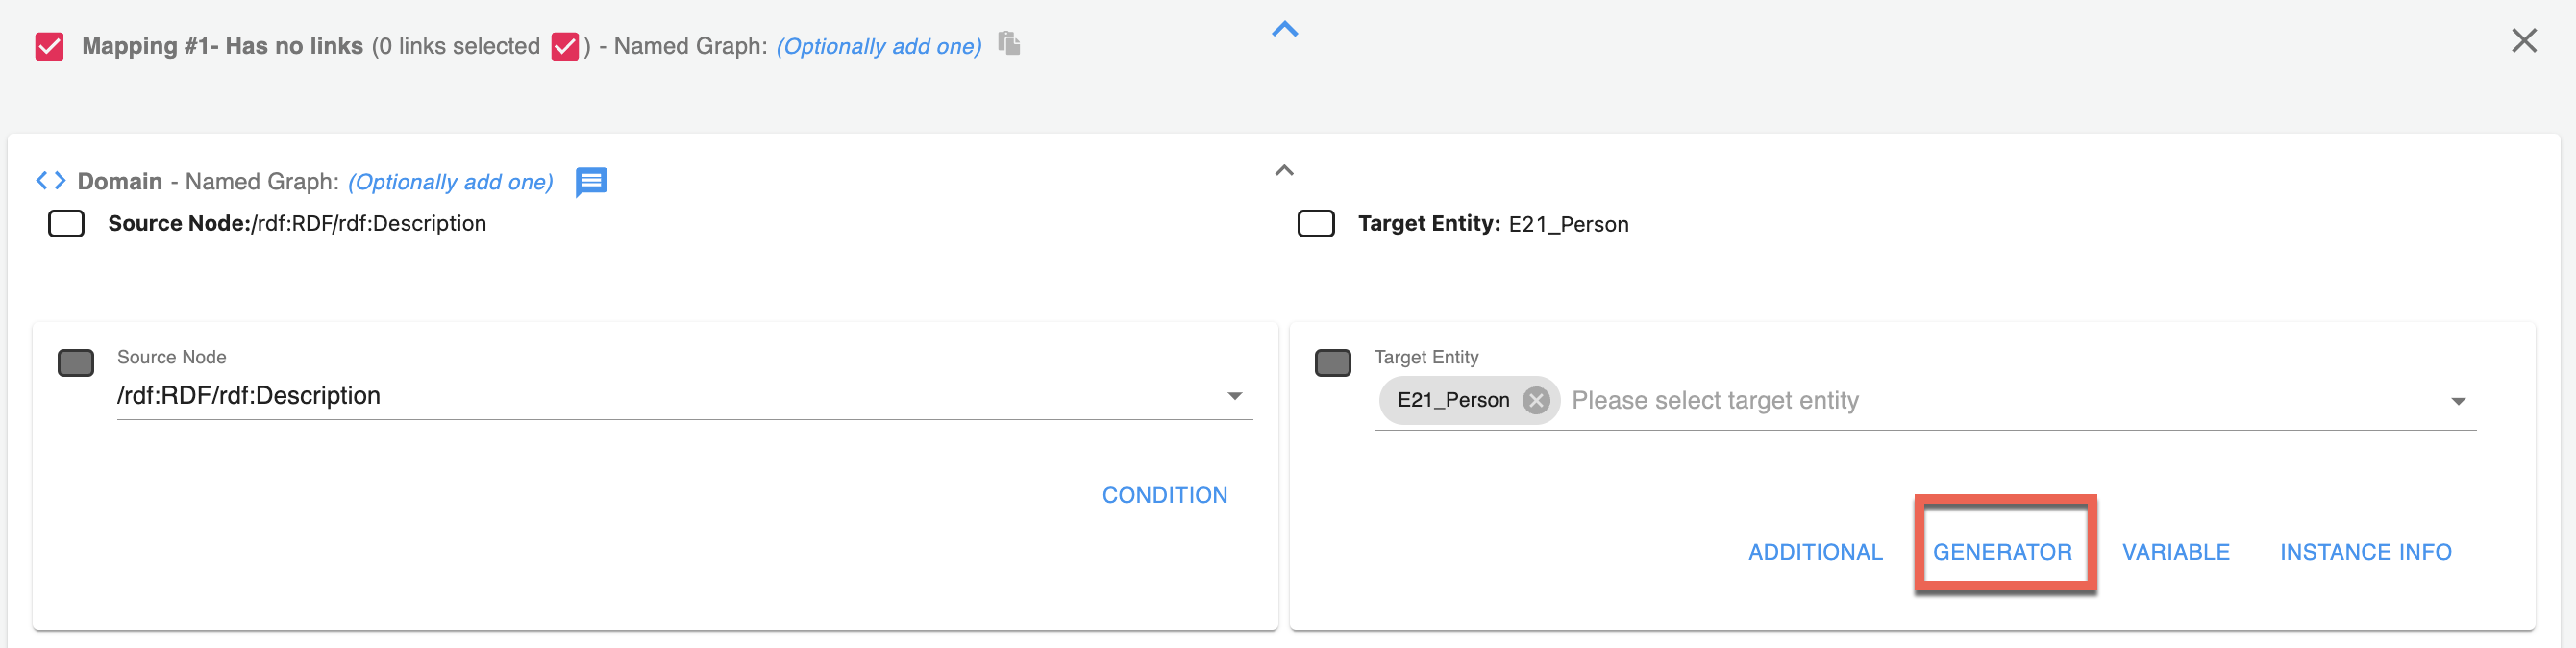Open the Variable tab
The image size is (2576, 648).
[x=2175, y=552]
